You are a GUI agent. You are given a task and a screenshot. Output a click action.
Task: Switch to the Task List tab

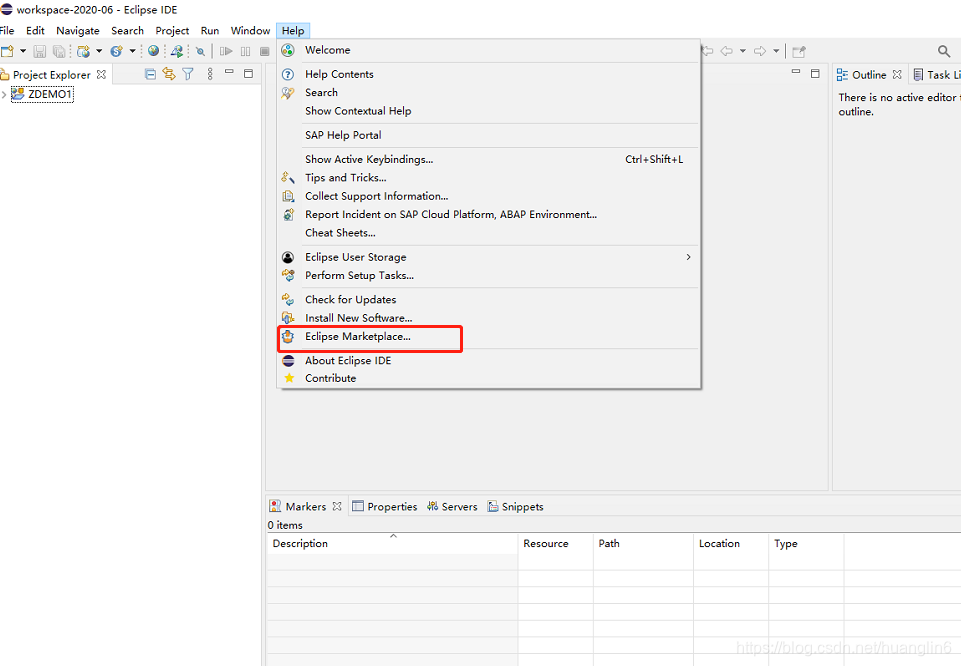[x=936, y=75]
